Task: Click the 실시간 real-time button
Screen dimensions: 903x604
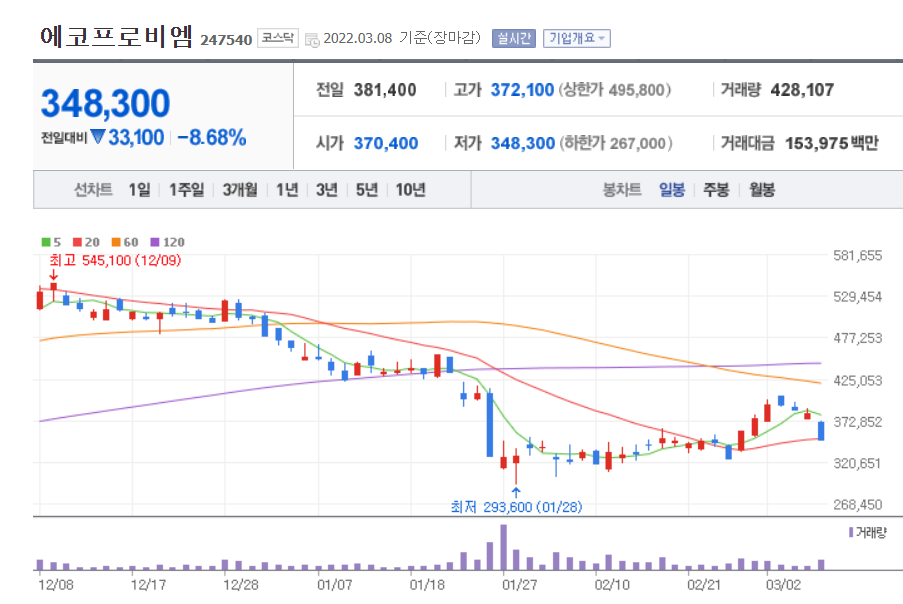Action: click(514, 39)
